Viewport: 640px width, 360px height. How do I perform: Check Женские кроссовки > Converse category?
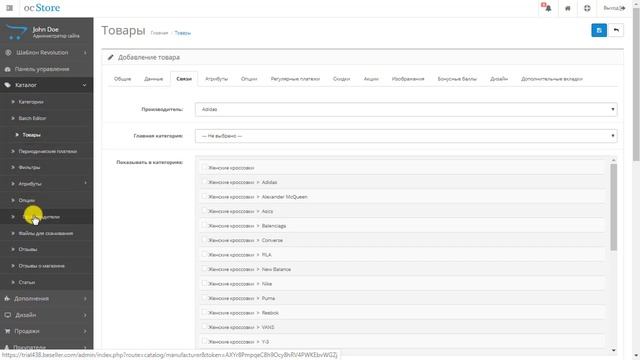tap(204, 240)
